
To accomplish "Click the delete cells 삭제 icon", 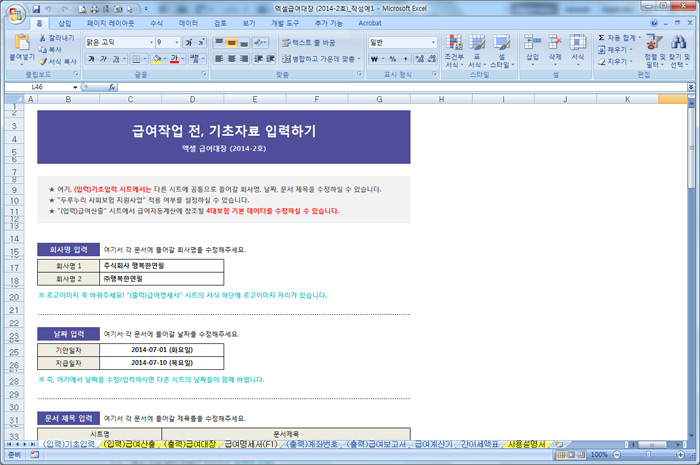I will pyautogui.click(x=555, y=42).
